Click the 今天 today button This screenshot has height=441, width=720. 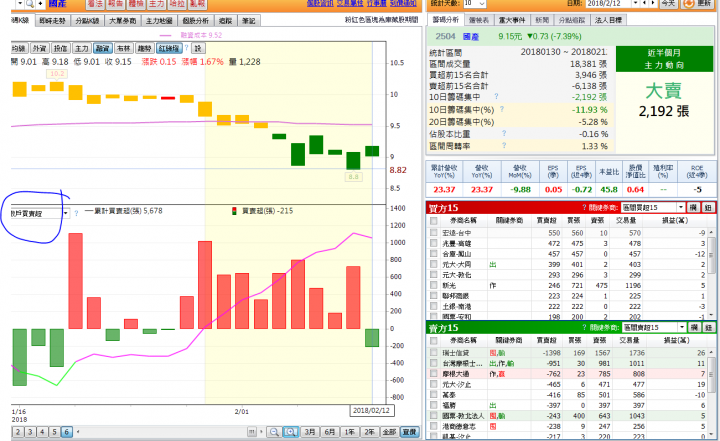tap(668, 4)
